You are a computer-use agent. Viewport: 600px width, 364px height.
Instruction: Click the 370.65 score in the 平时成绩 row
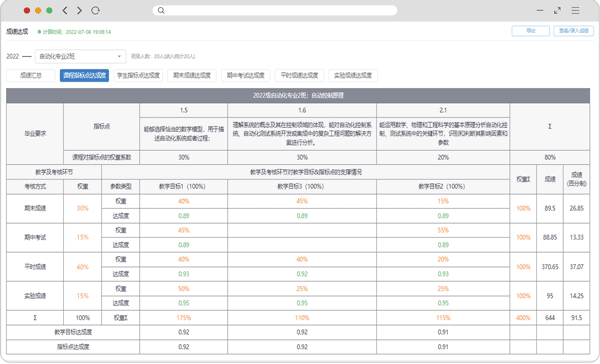click(550, 267)
